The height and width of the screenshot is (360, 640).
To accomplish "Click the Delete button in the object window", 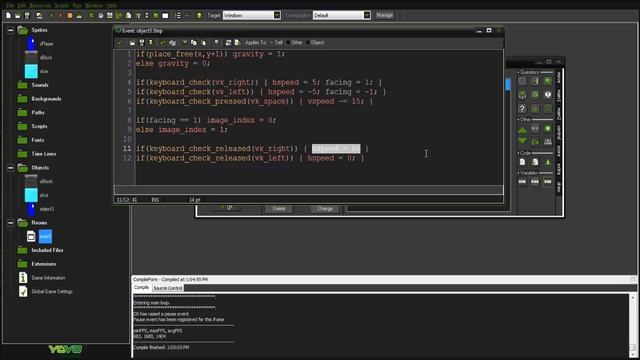I will click(x=279, y=209).
